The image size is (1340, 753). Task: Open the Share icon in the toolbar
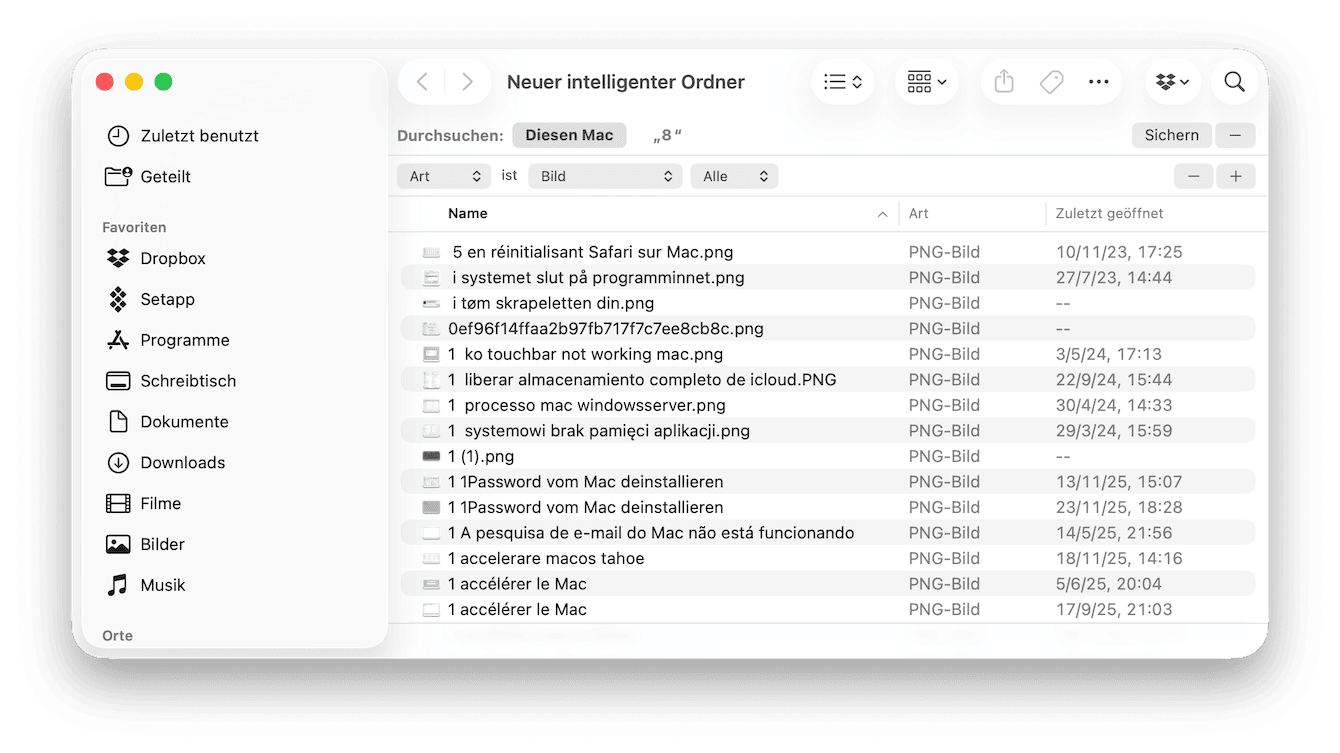(1003, 82)
